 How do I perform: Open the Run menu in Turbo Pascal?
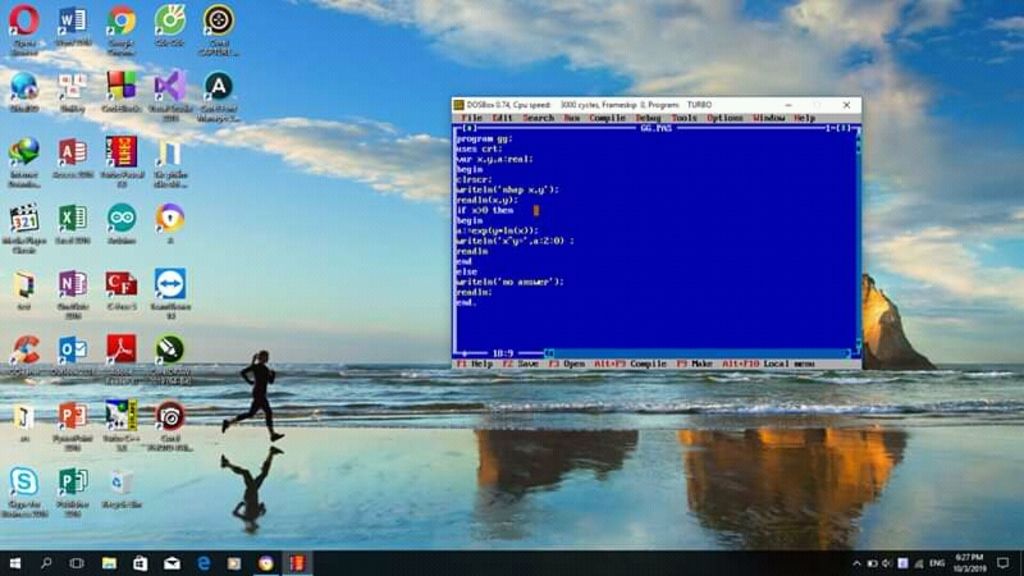571,118
